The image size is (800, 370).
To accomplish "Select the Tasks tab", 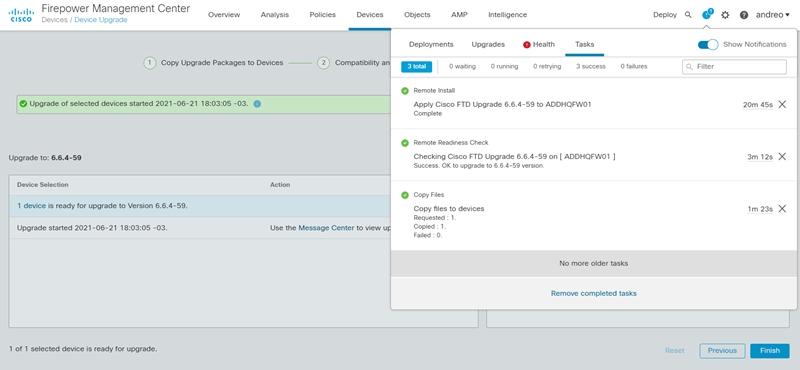I will [x=585, y=44].
